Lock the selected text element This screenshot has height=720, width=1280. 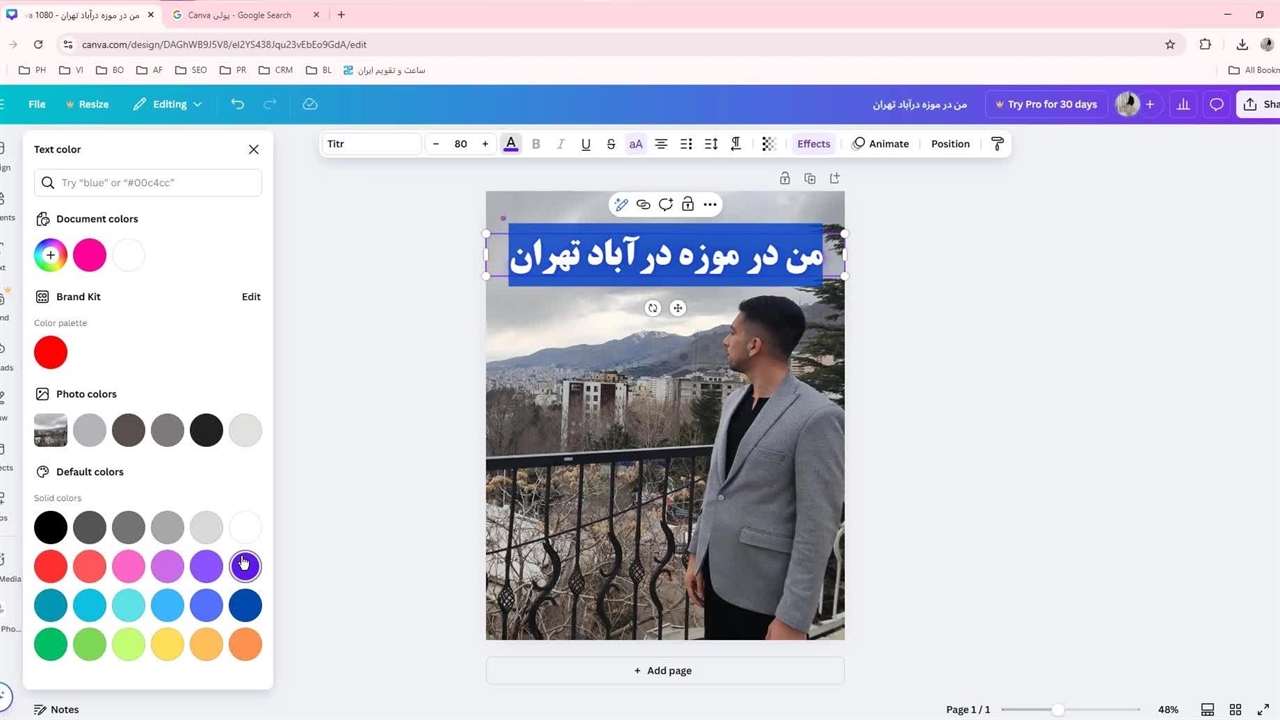pos(688,204)
